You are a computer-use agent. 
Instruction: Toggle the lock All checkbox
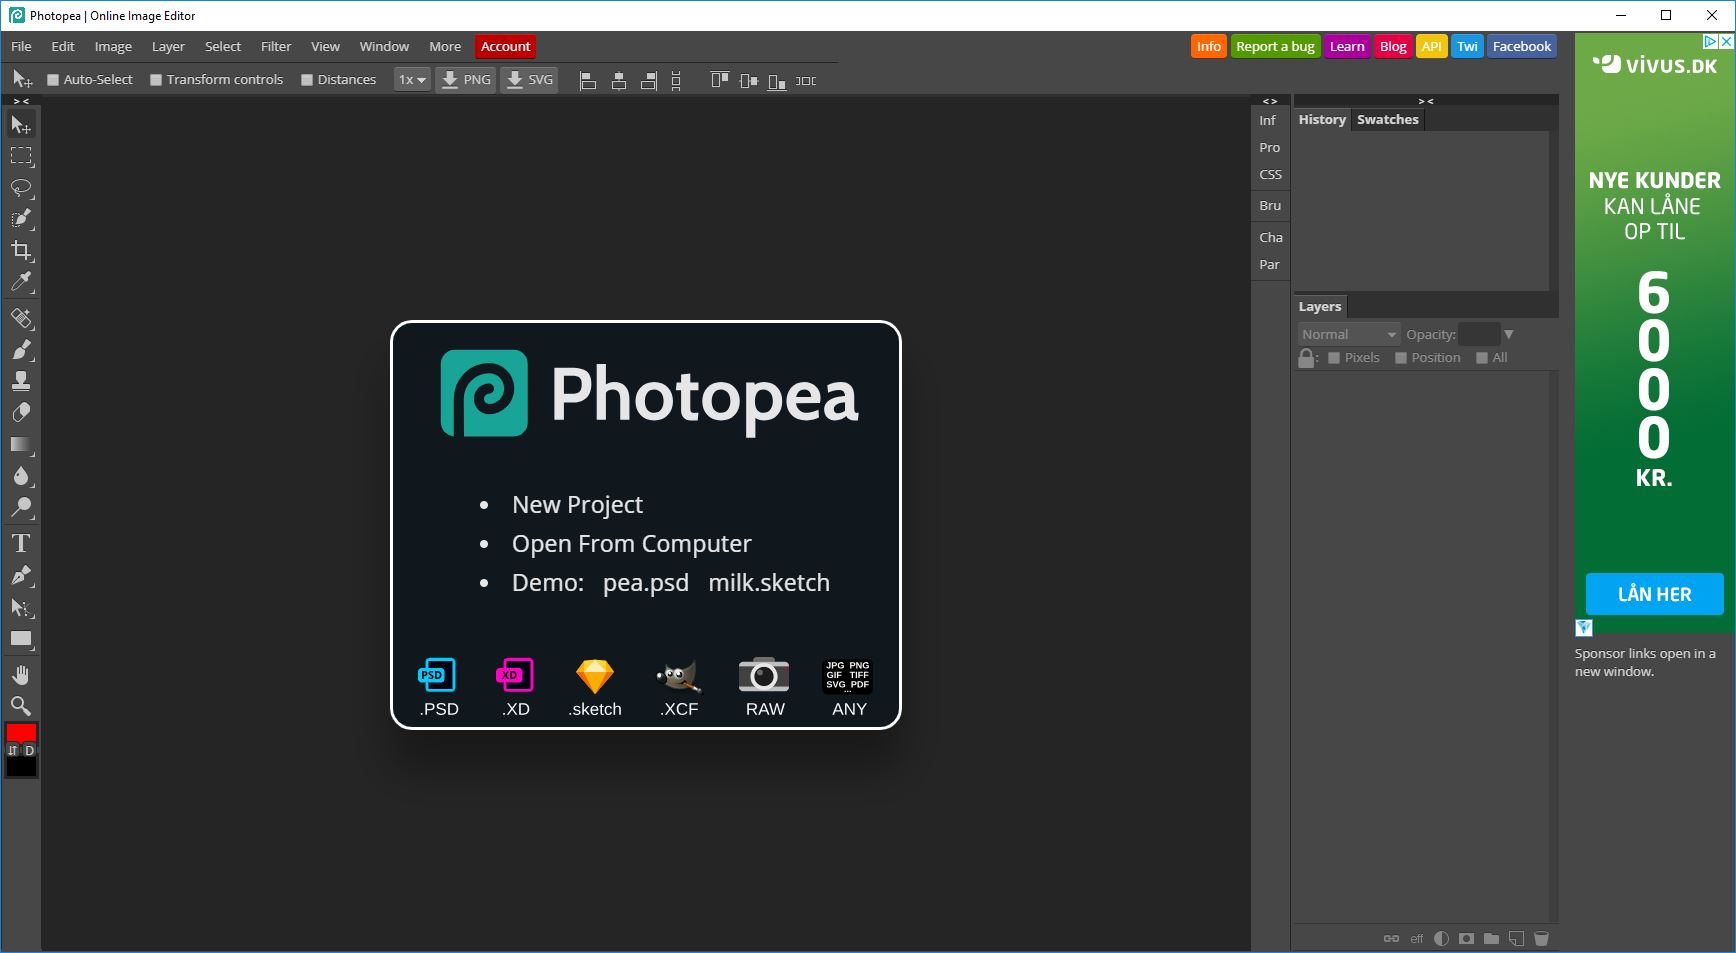coord(1482,358)
